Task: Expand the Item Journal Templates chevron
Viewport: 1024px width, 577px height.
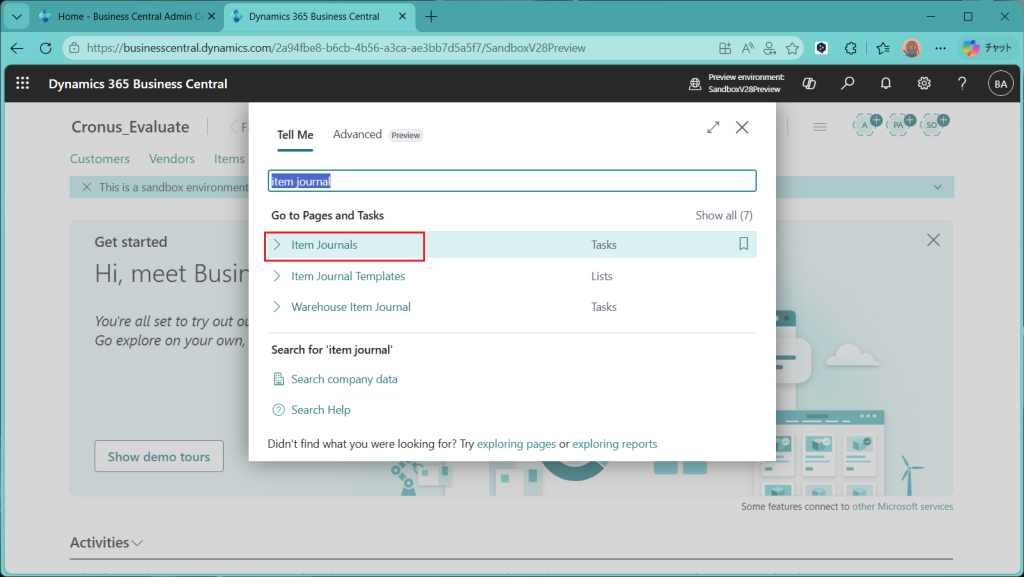Action: point(277,276)
